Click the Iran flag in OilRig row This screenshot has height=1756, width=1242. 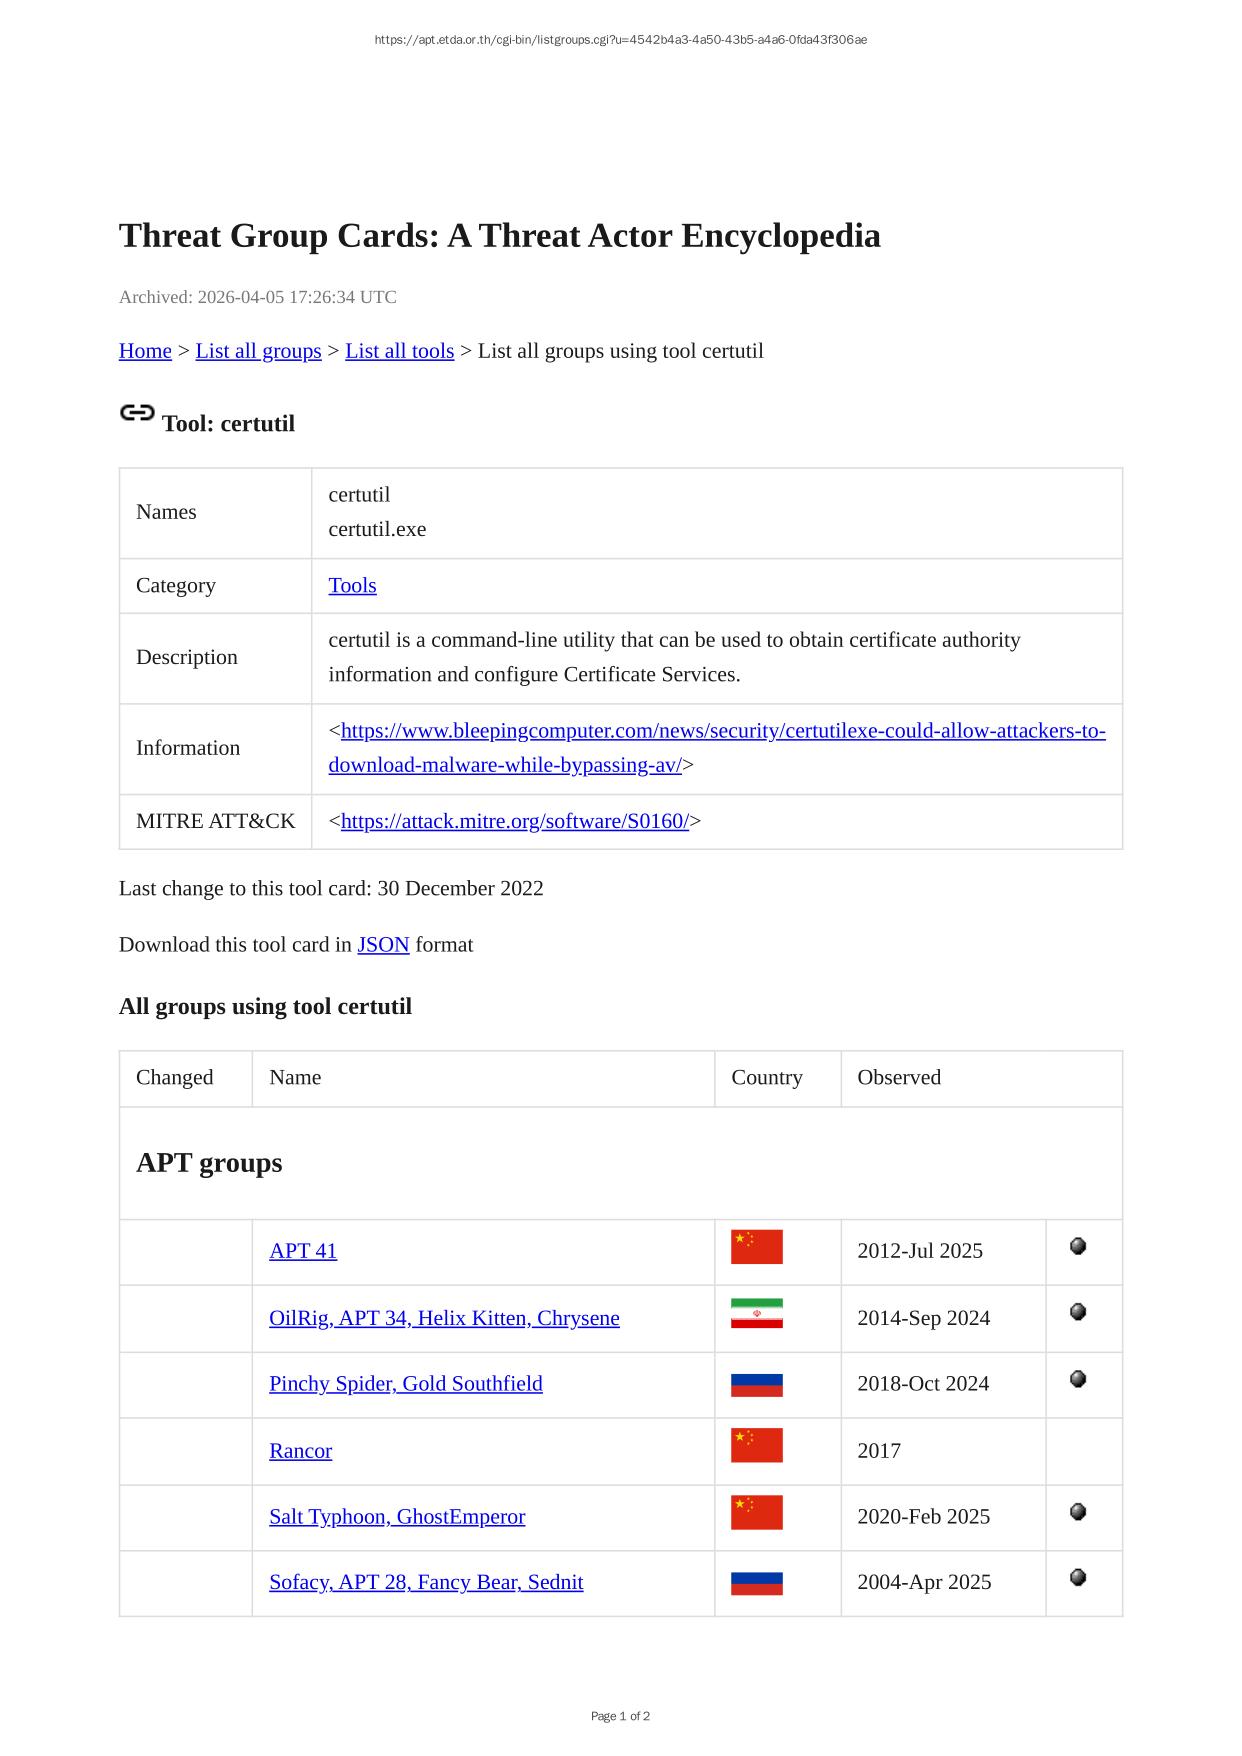click(756, 1314)
